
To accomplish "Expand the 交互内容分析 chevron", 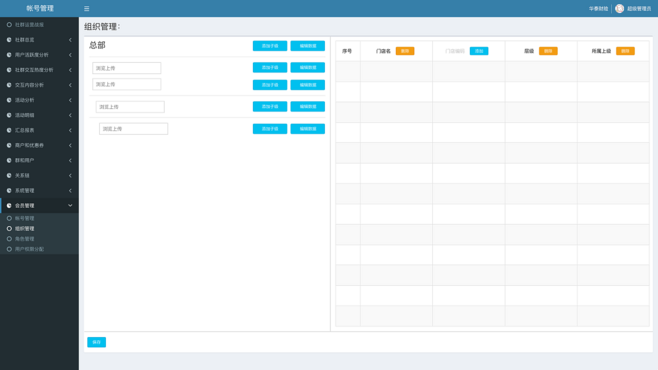I will 70,85.
